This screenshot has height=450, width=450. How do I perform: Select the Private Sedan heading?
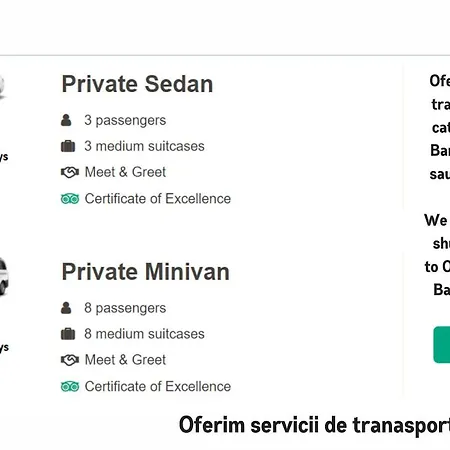coord(137,84)
